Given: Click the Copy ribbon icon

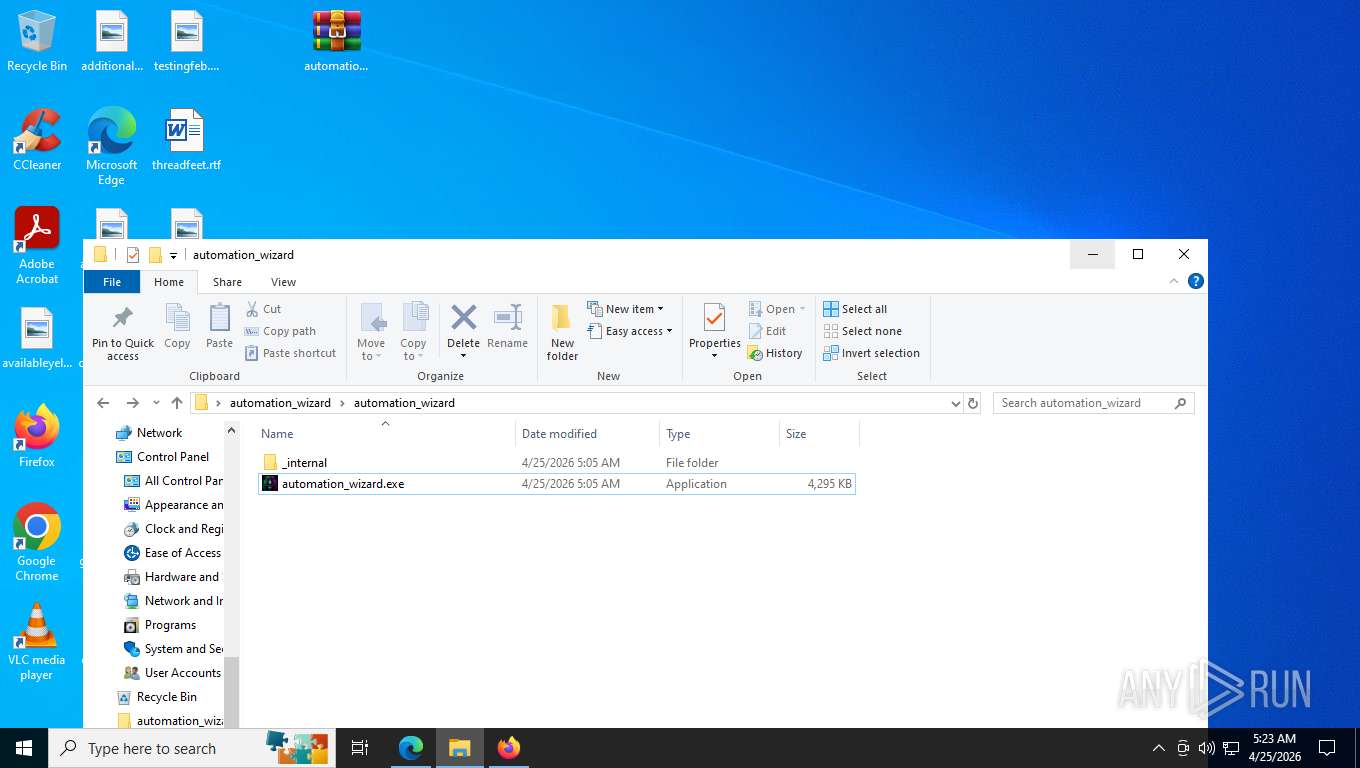Looking at the screenshot, I should (177, 318).
